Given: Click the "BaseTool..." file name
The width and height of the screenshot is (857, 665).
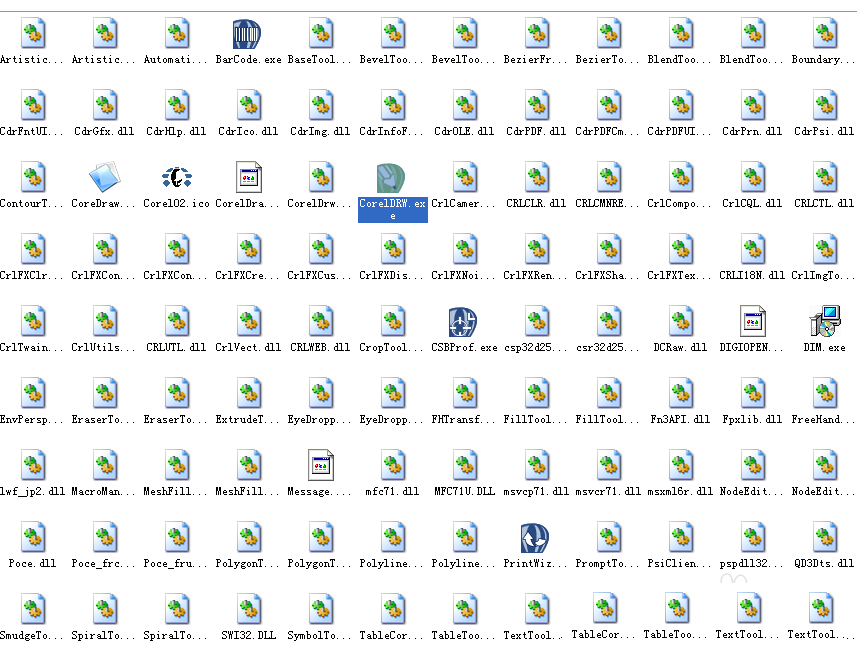Looking at the screenshot, I should tap(320, 60).
